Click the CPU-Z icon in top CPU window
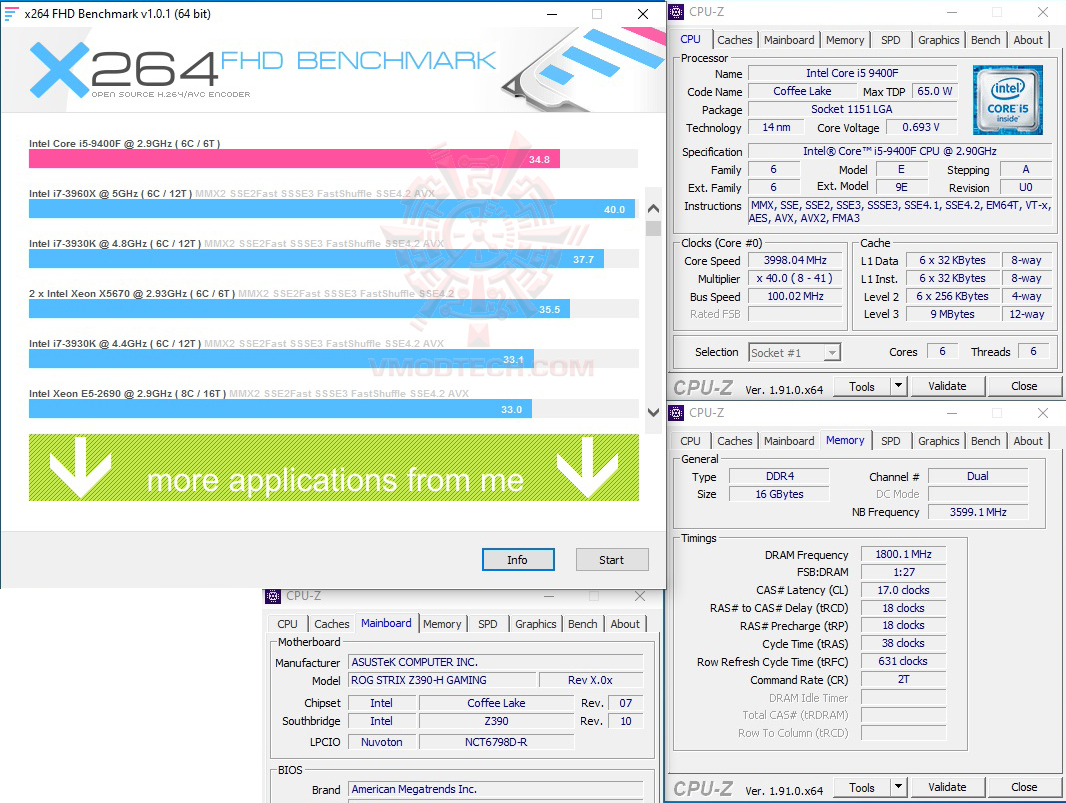Image resolution: width=1066 pixels, height=803 pixels. tap(676, 12)
